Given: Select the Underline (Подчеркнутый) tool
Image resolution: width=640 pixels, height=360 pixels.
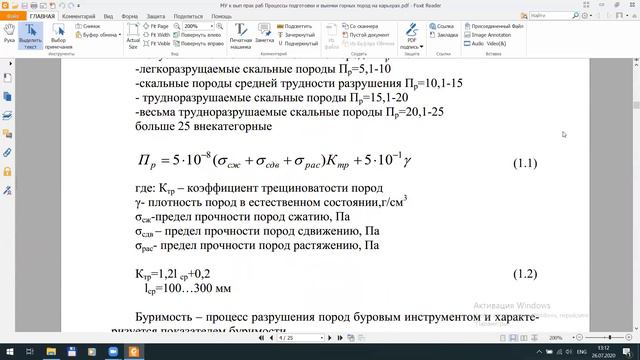Looking at the screenshot, I should click(x=298, y=43).
